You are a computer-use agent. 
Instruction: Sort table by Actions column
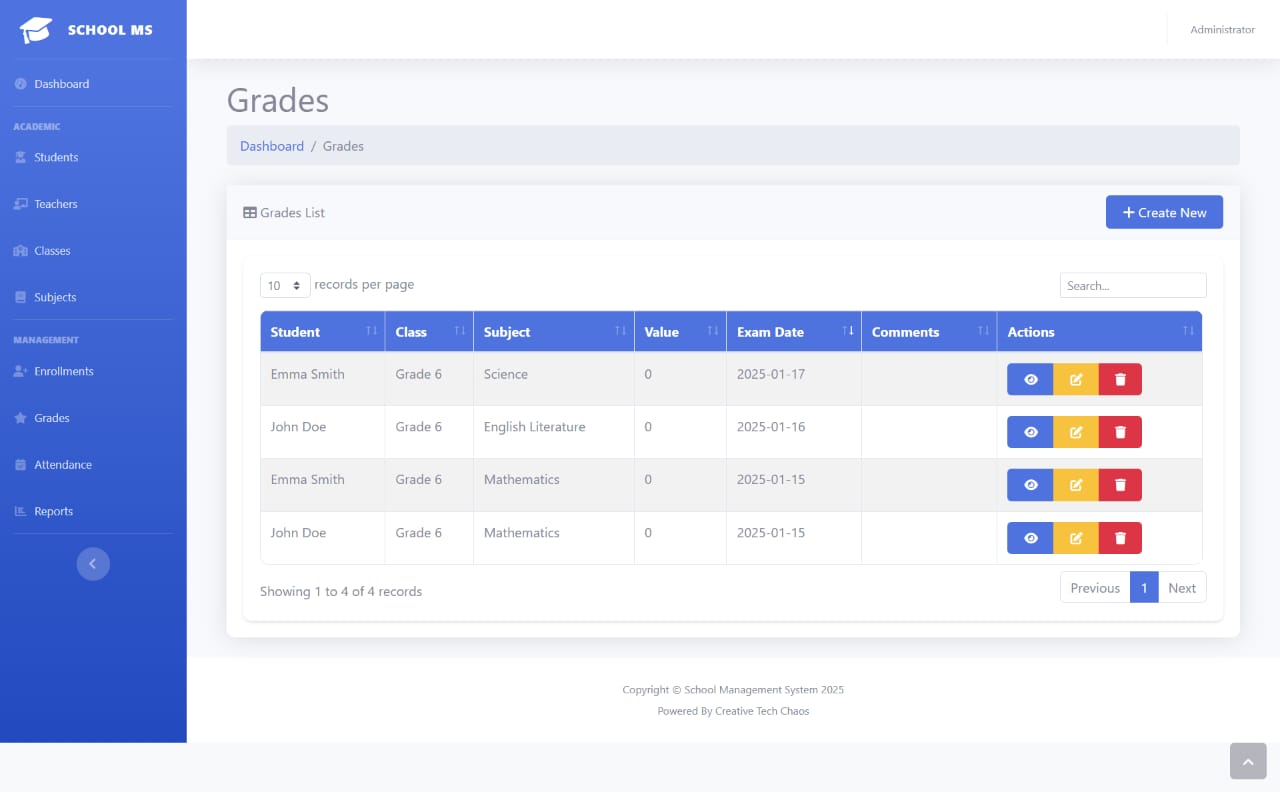1100,332
